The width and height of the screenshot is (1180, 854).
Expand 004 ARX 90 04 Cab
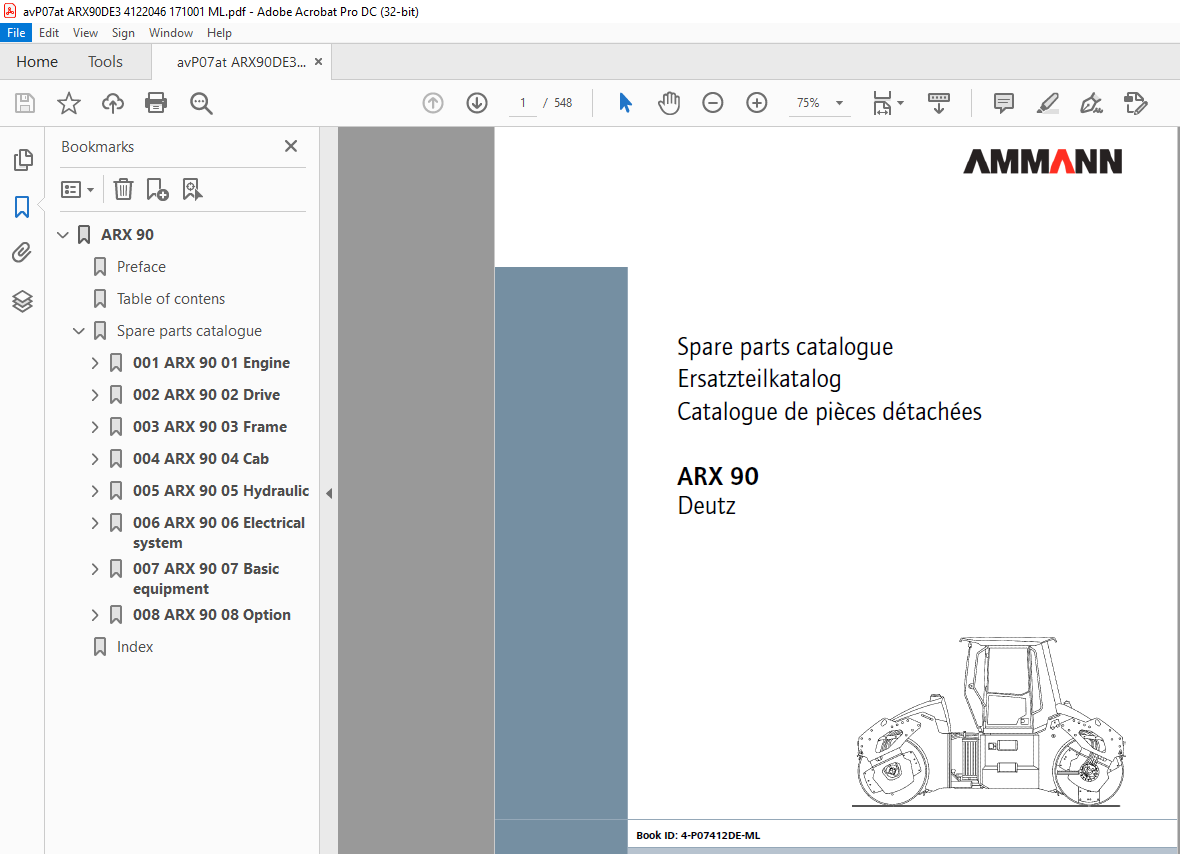click(95, 459)
